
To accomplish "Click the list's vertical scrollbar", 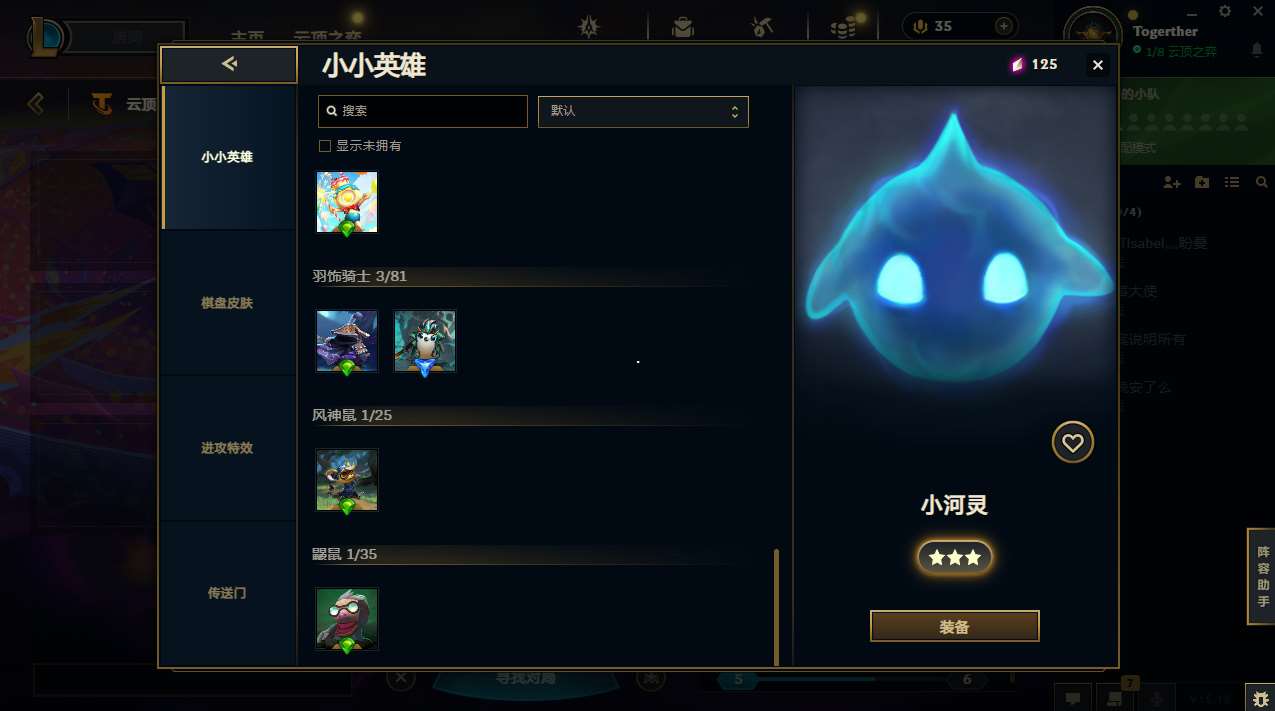I will point(776,607).
